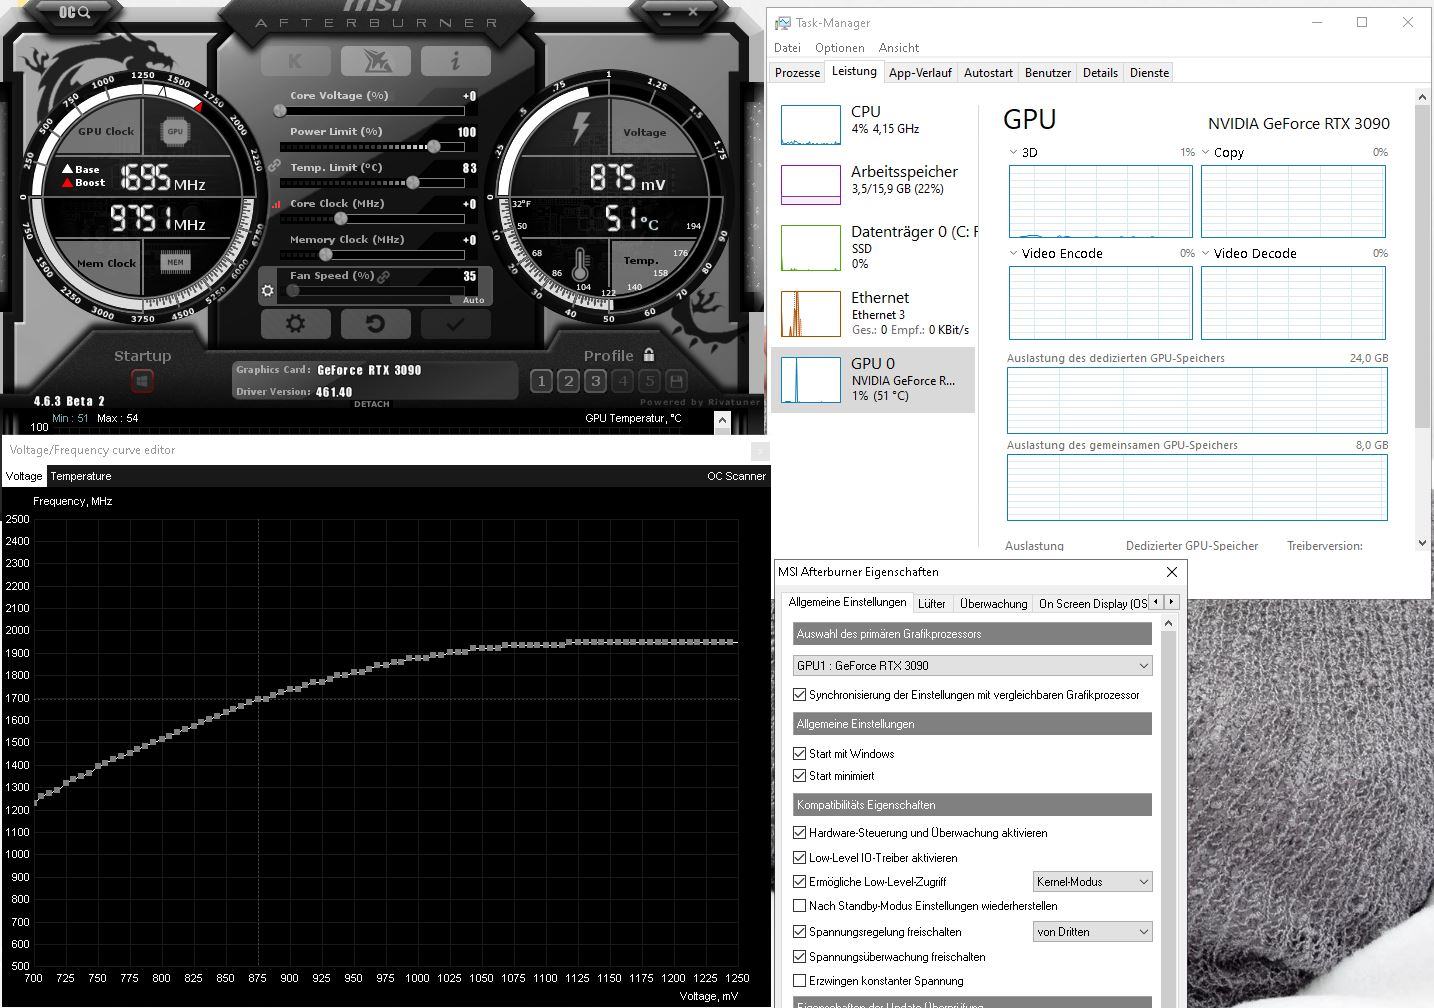Open fan speed settings gear icon
1434x1008 pixels.
267,291
